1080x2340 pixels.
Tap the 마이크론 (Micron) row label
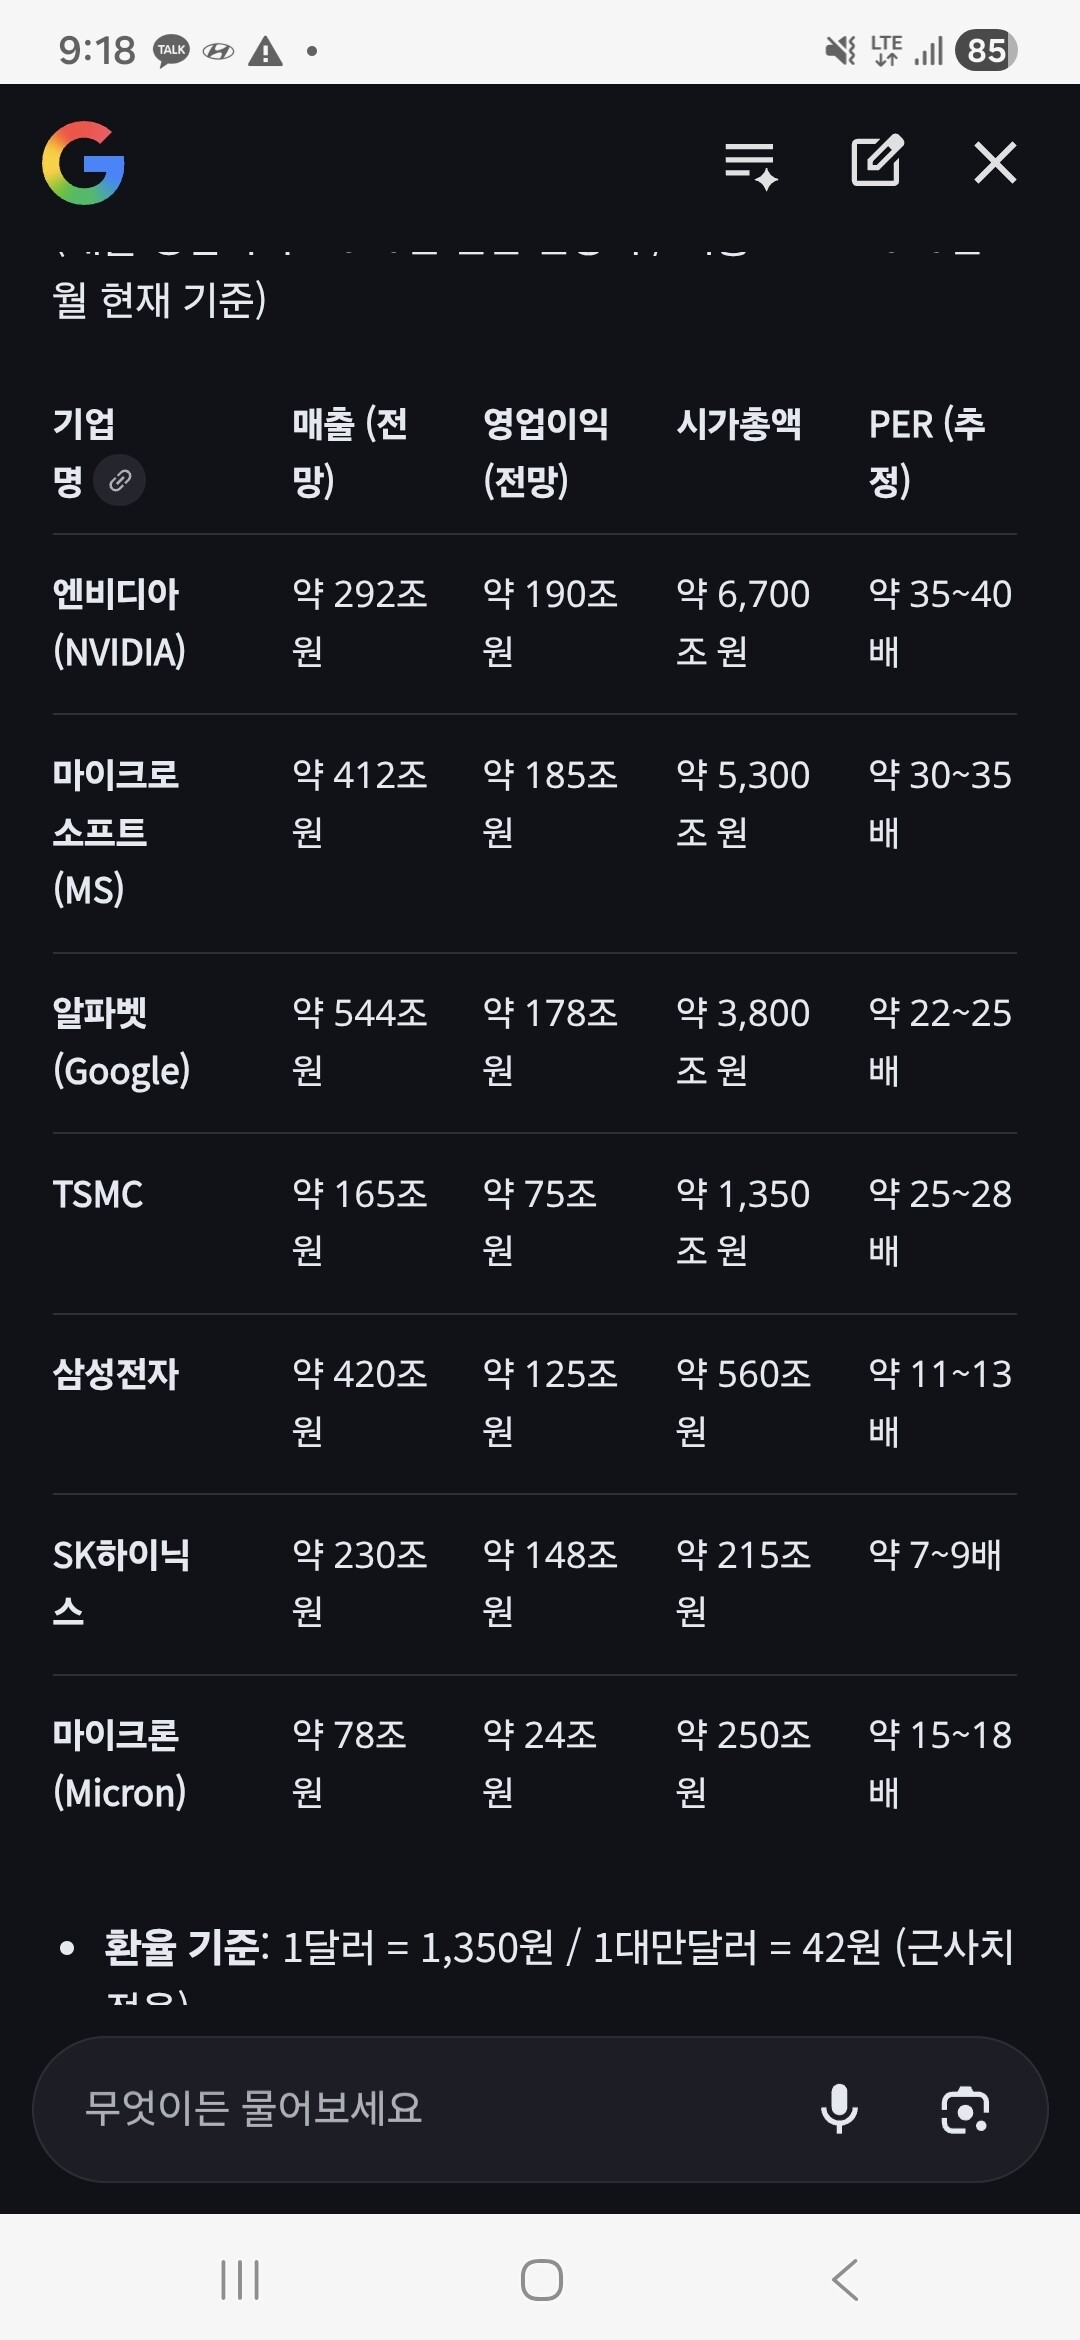tap(118, 1763)
